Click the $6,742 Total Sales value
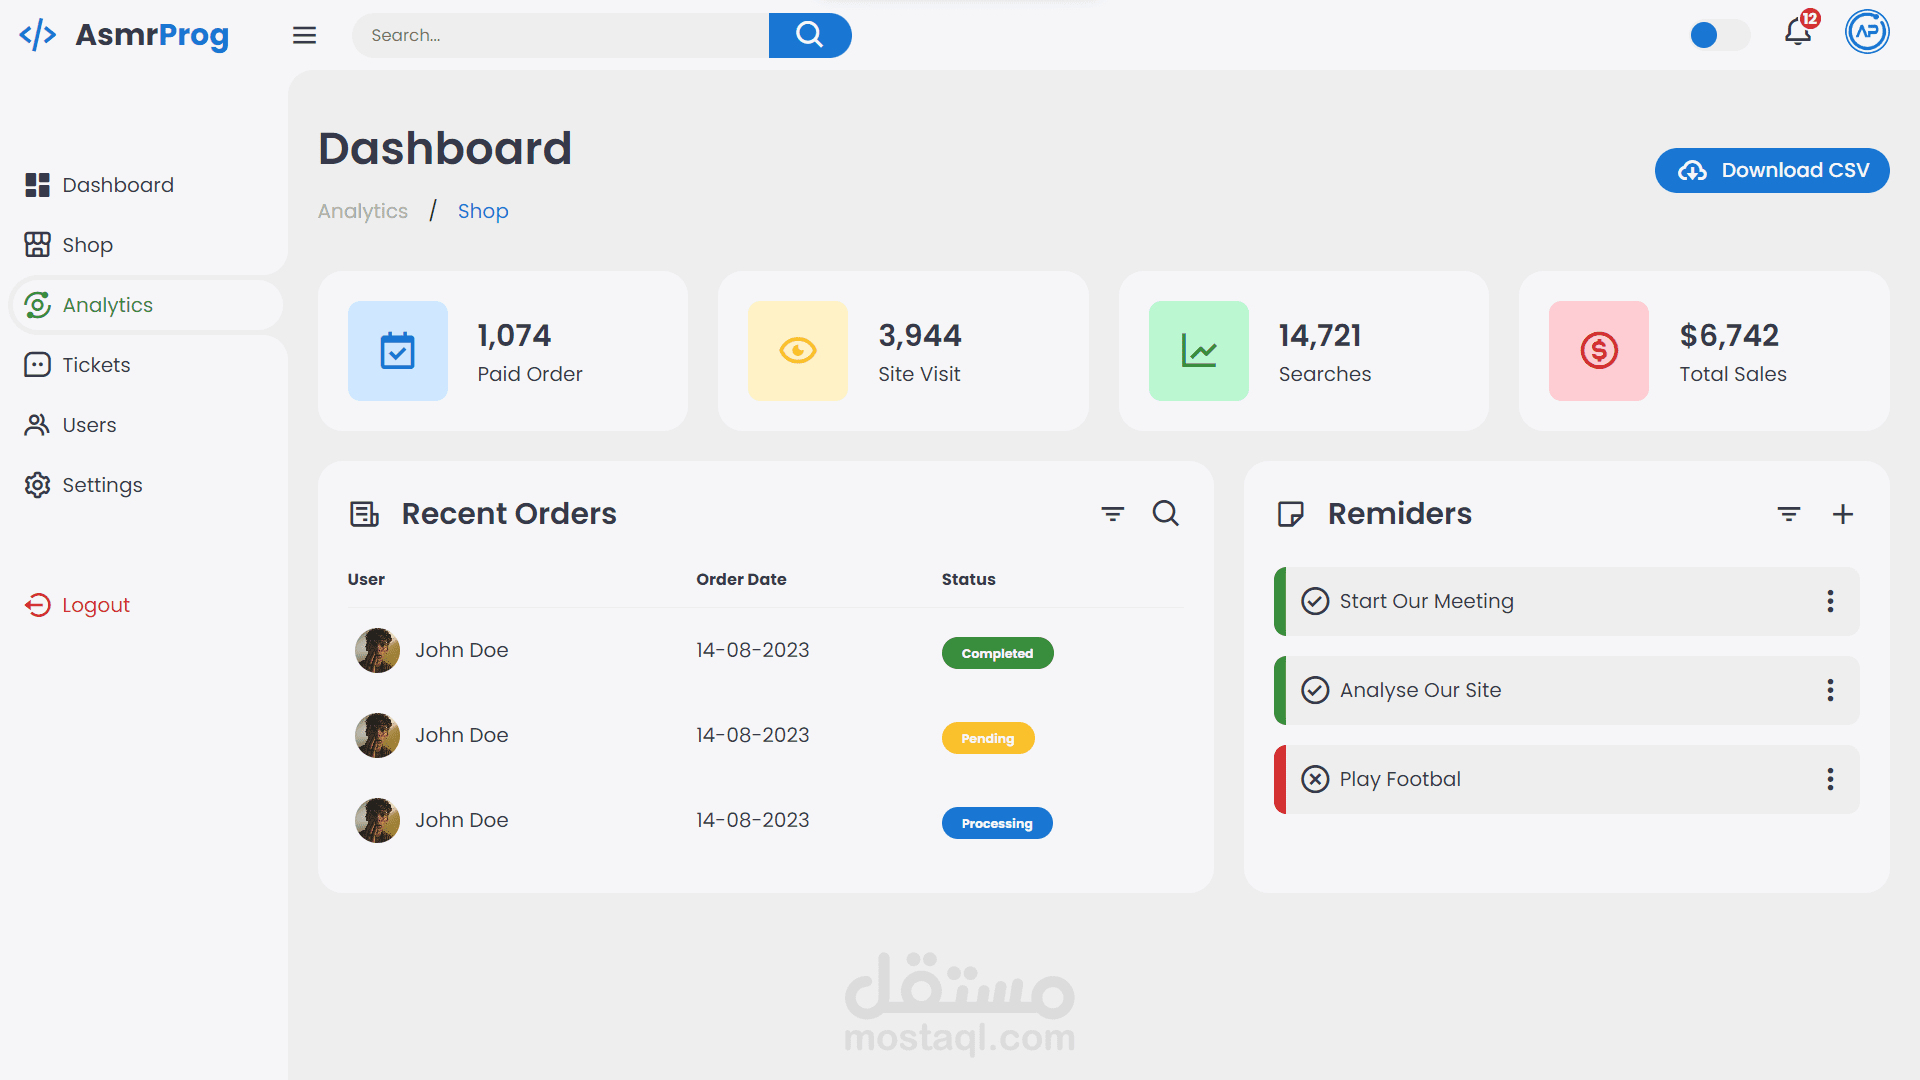The image size is (1920, 1080). (1729, 335)
